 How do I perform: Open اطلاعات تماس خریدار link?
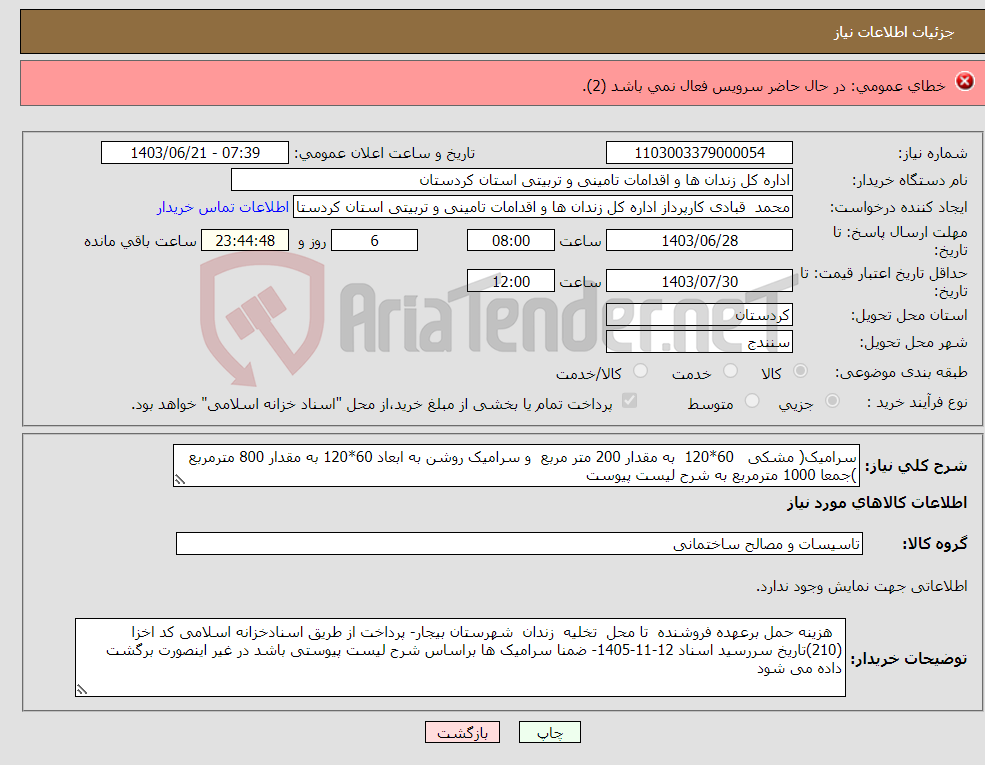point(223,207)
